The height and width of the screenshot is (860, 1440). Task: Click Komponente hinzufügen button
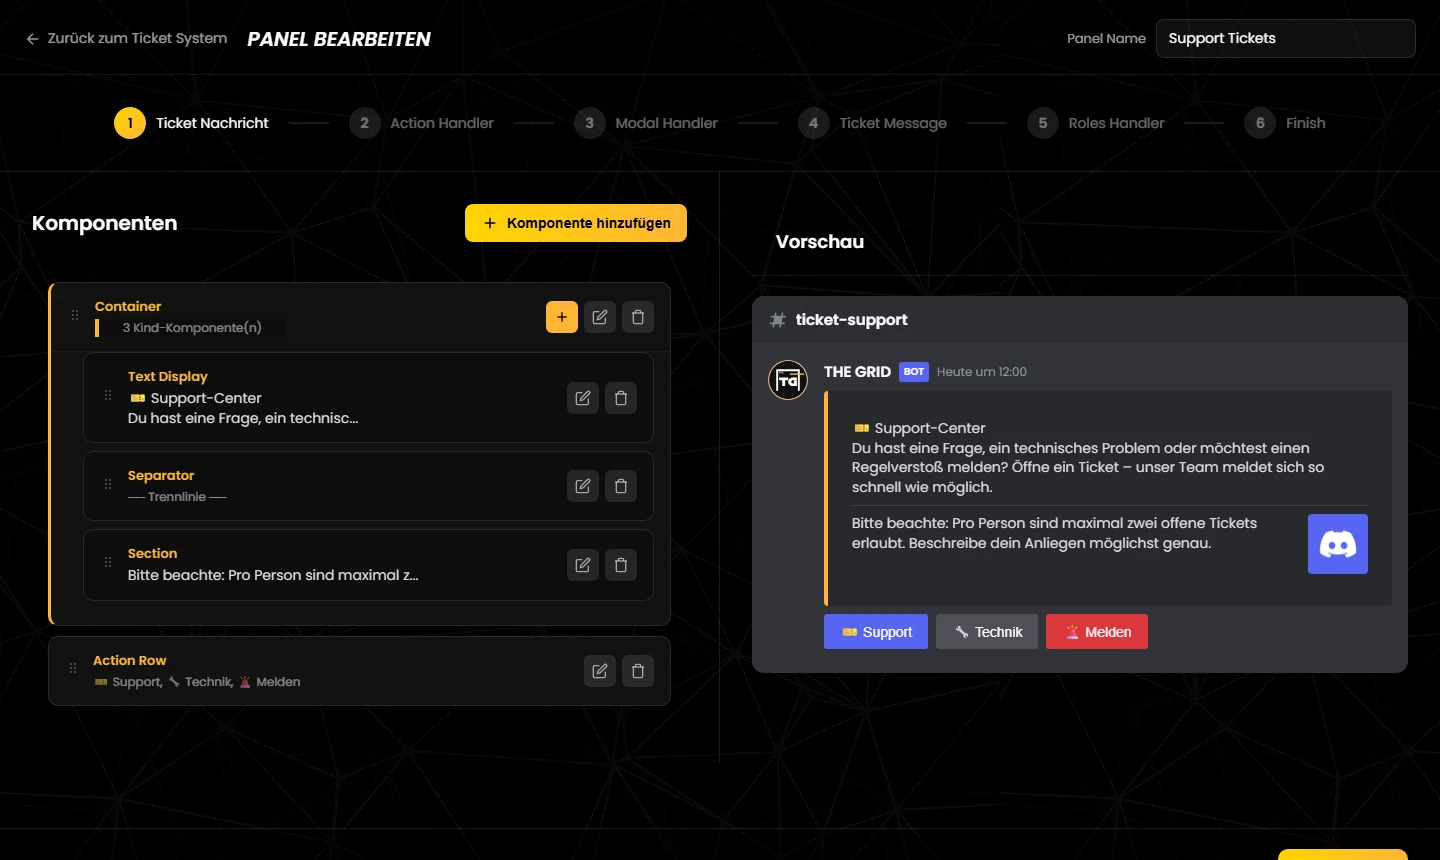pos(576,223)
